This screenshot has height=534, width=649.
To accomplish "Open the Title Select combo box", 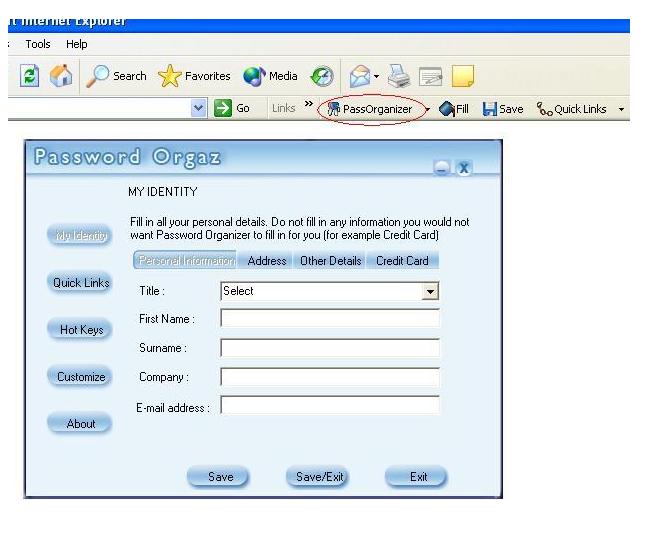I will (330, 291).
